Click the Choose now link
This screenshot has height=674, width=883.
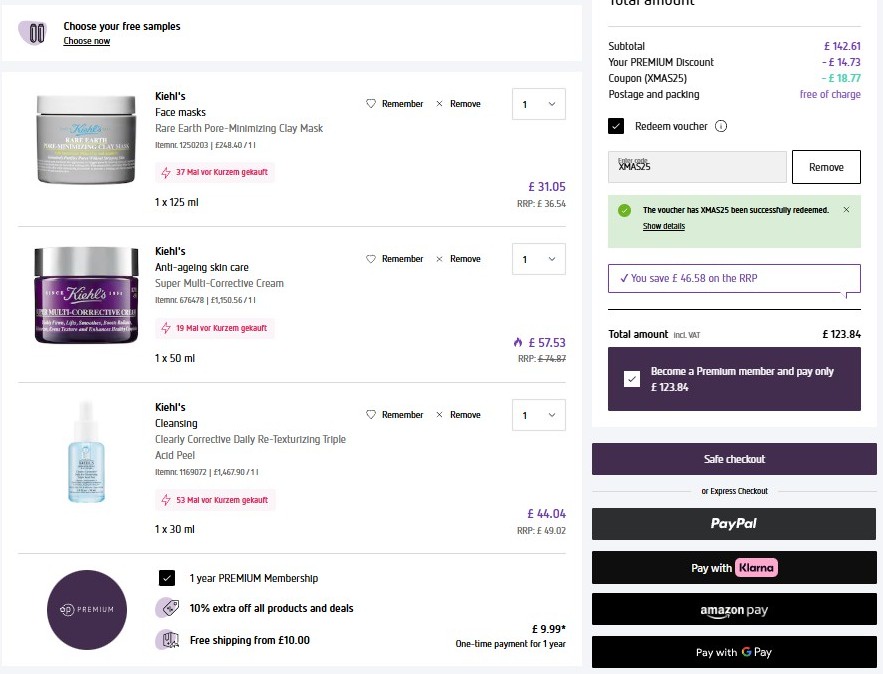pyautogui.click(x=87, y=41)
